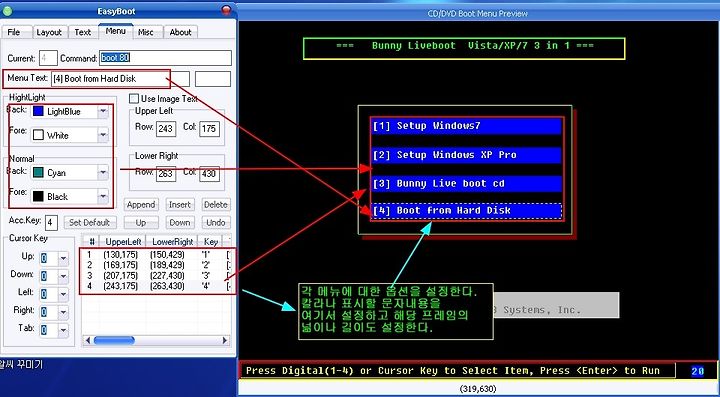
Task: Open the Normal Fore color dropdown (Black)
Action: 103,196
